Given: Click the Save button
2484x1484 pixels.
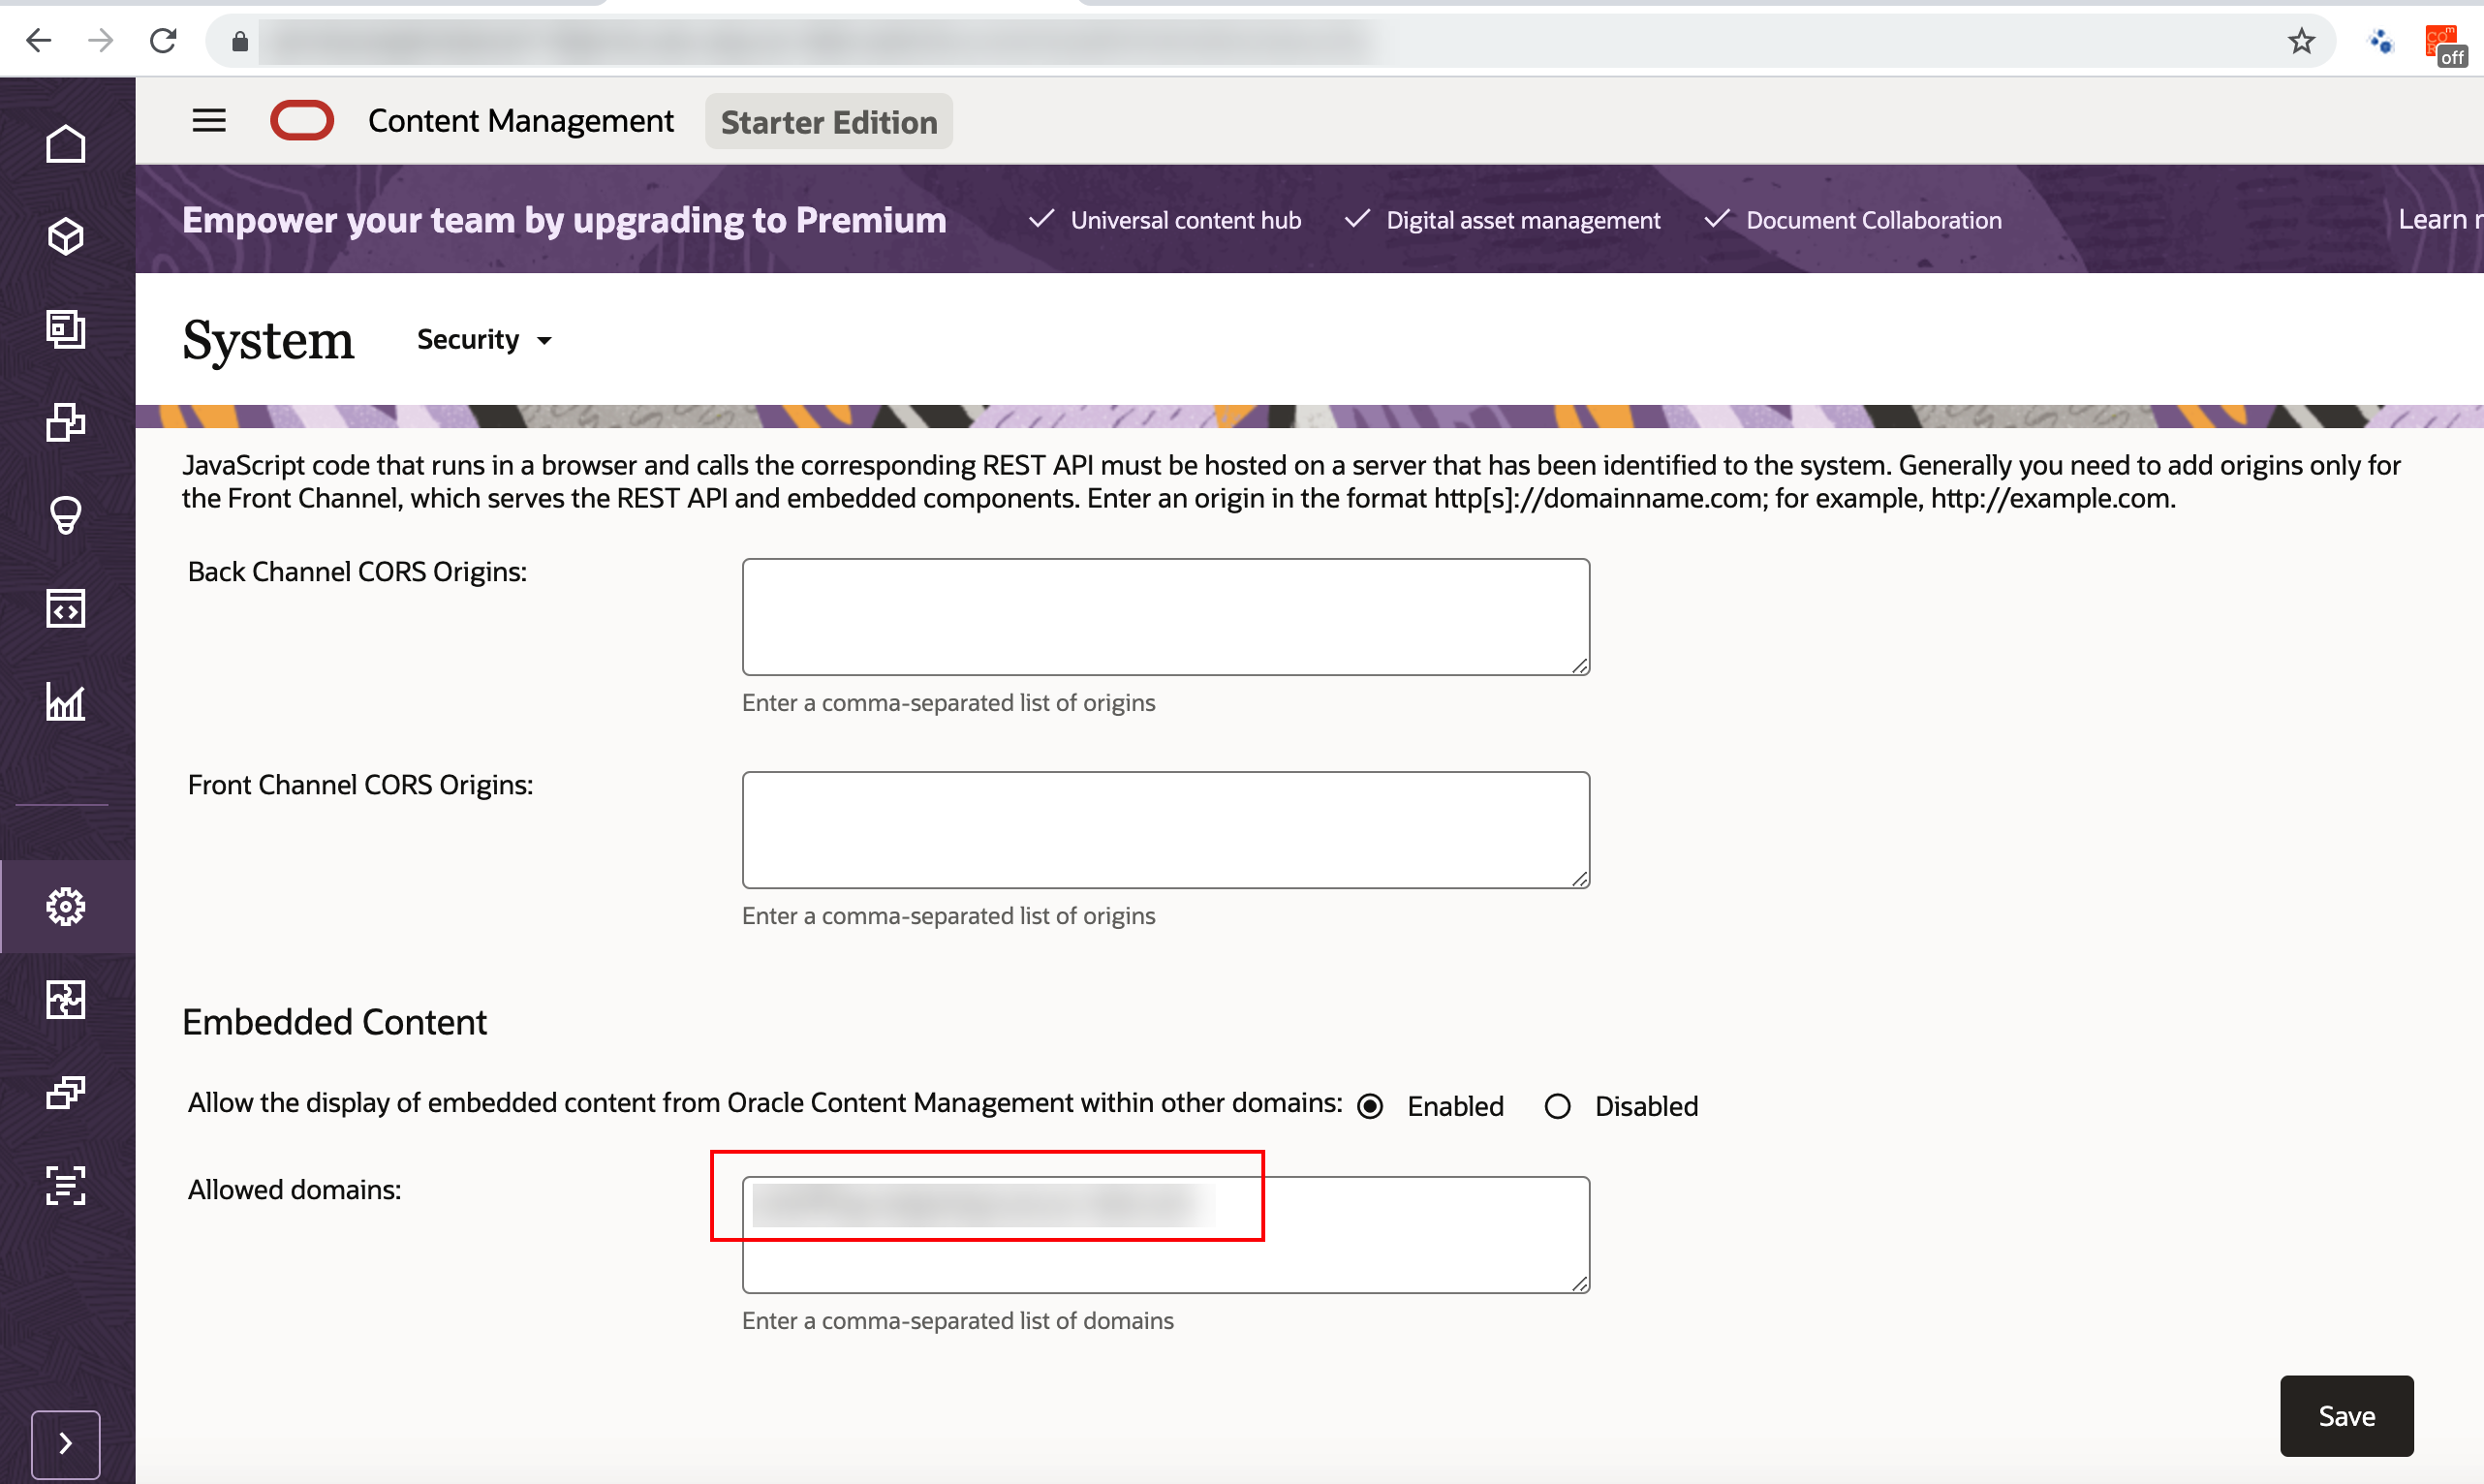Looking at the screenshot, I should (x=2345, y=1415).
